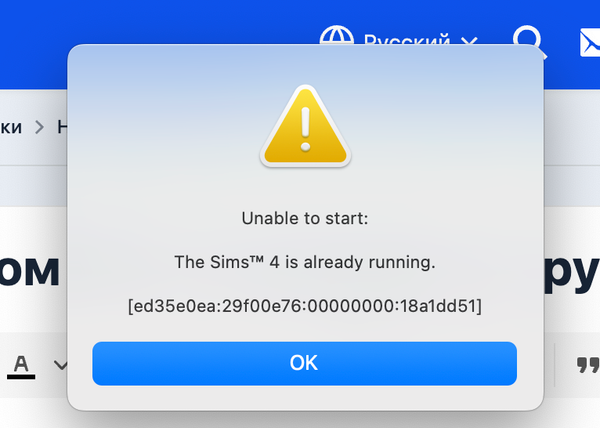The width and height of the screenshot is (600, 428).
Task: Open search with the magnifier icon
Action: [527, 40]
